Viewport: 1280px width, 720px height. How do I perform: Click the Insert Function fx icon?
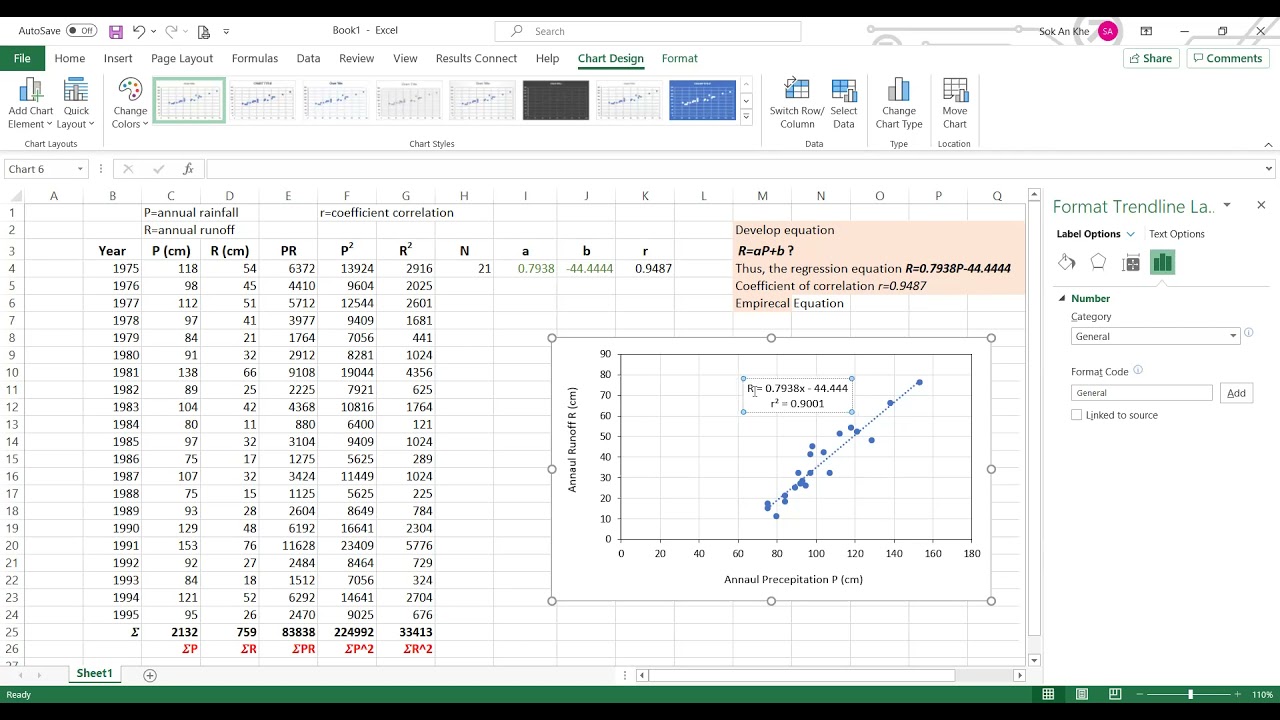tap(188, 169)
